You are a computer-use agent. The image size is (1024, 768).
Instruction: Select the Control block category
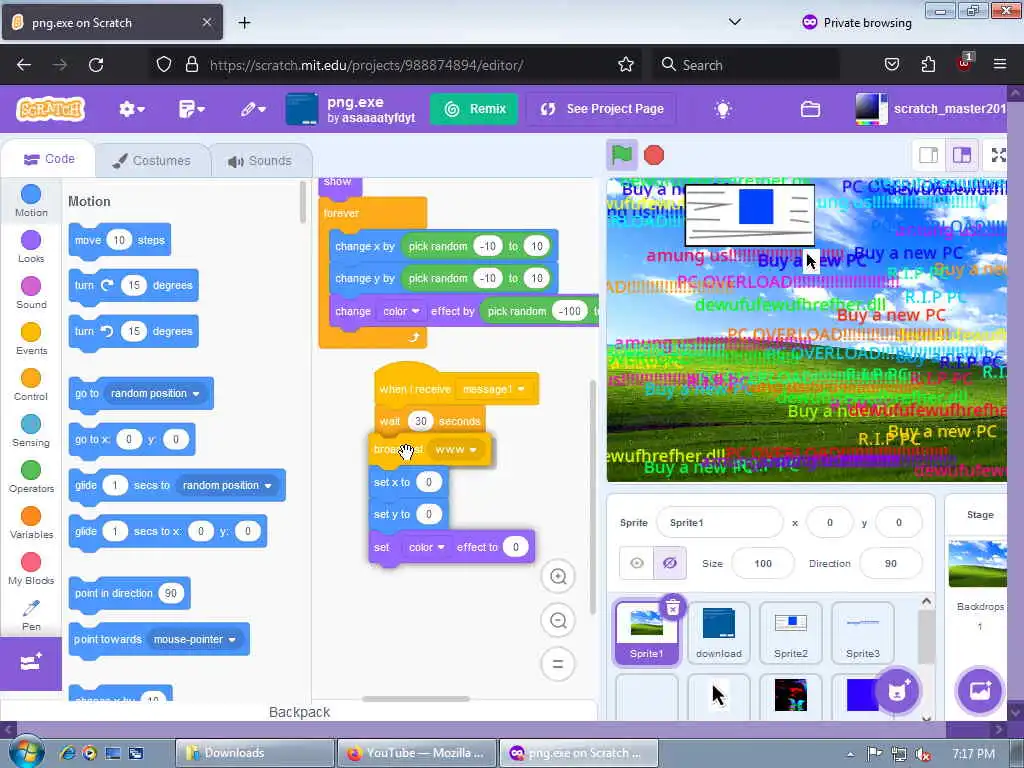(31, 385)
